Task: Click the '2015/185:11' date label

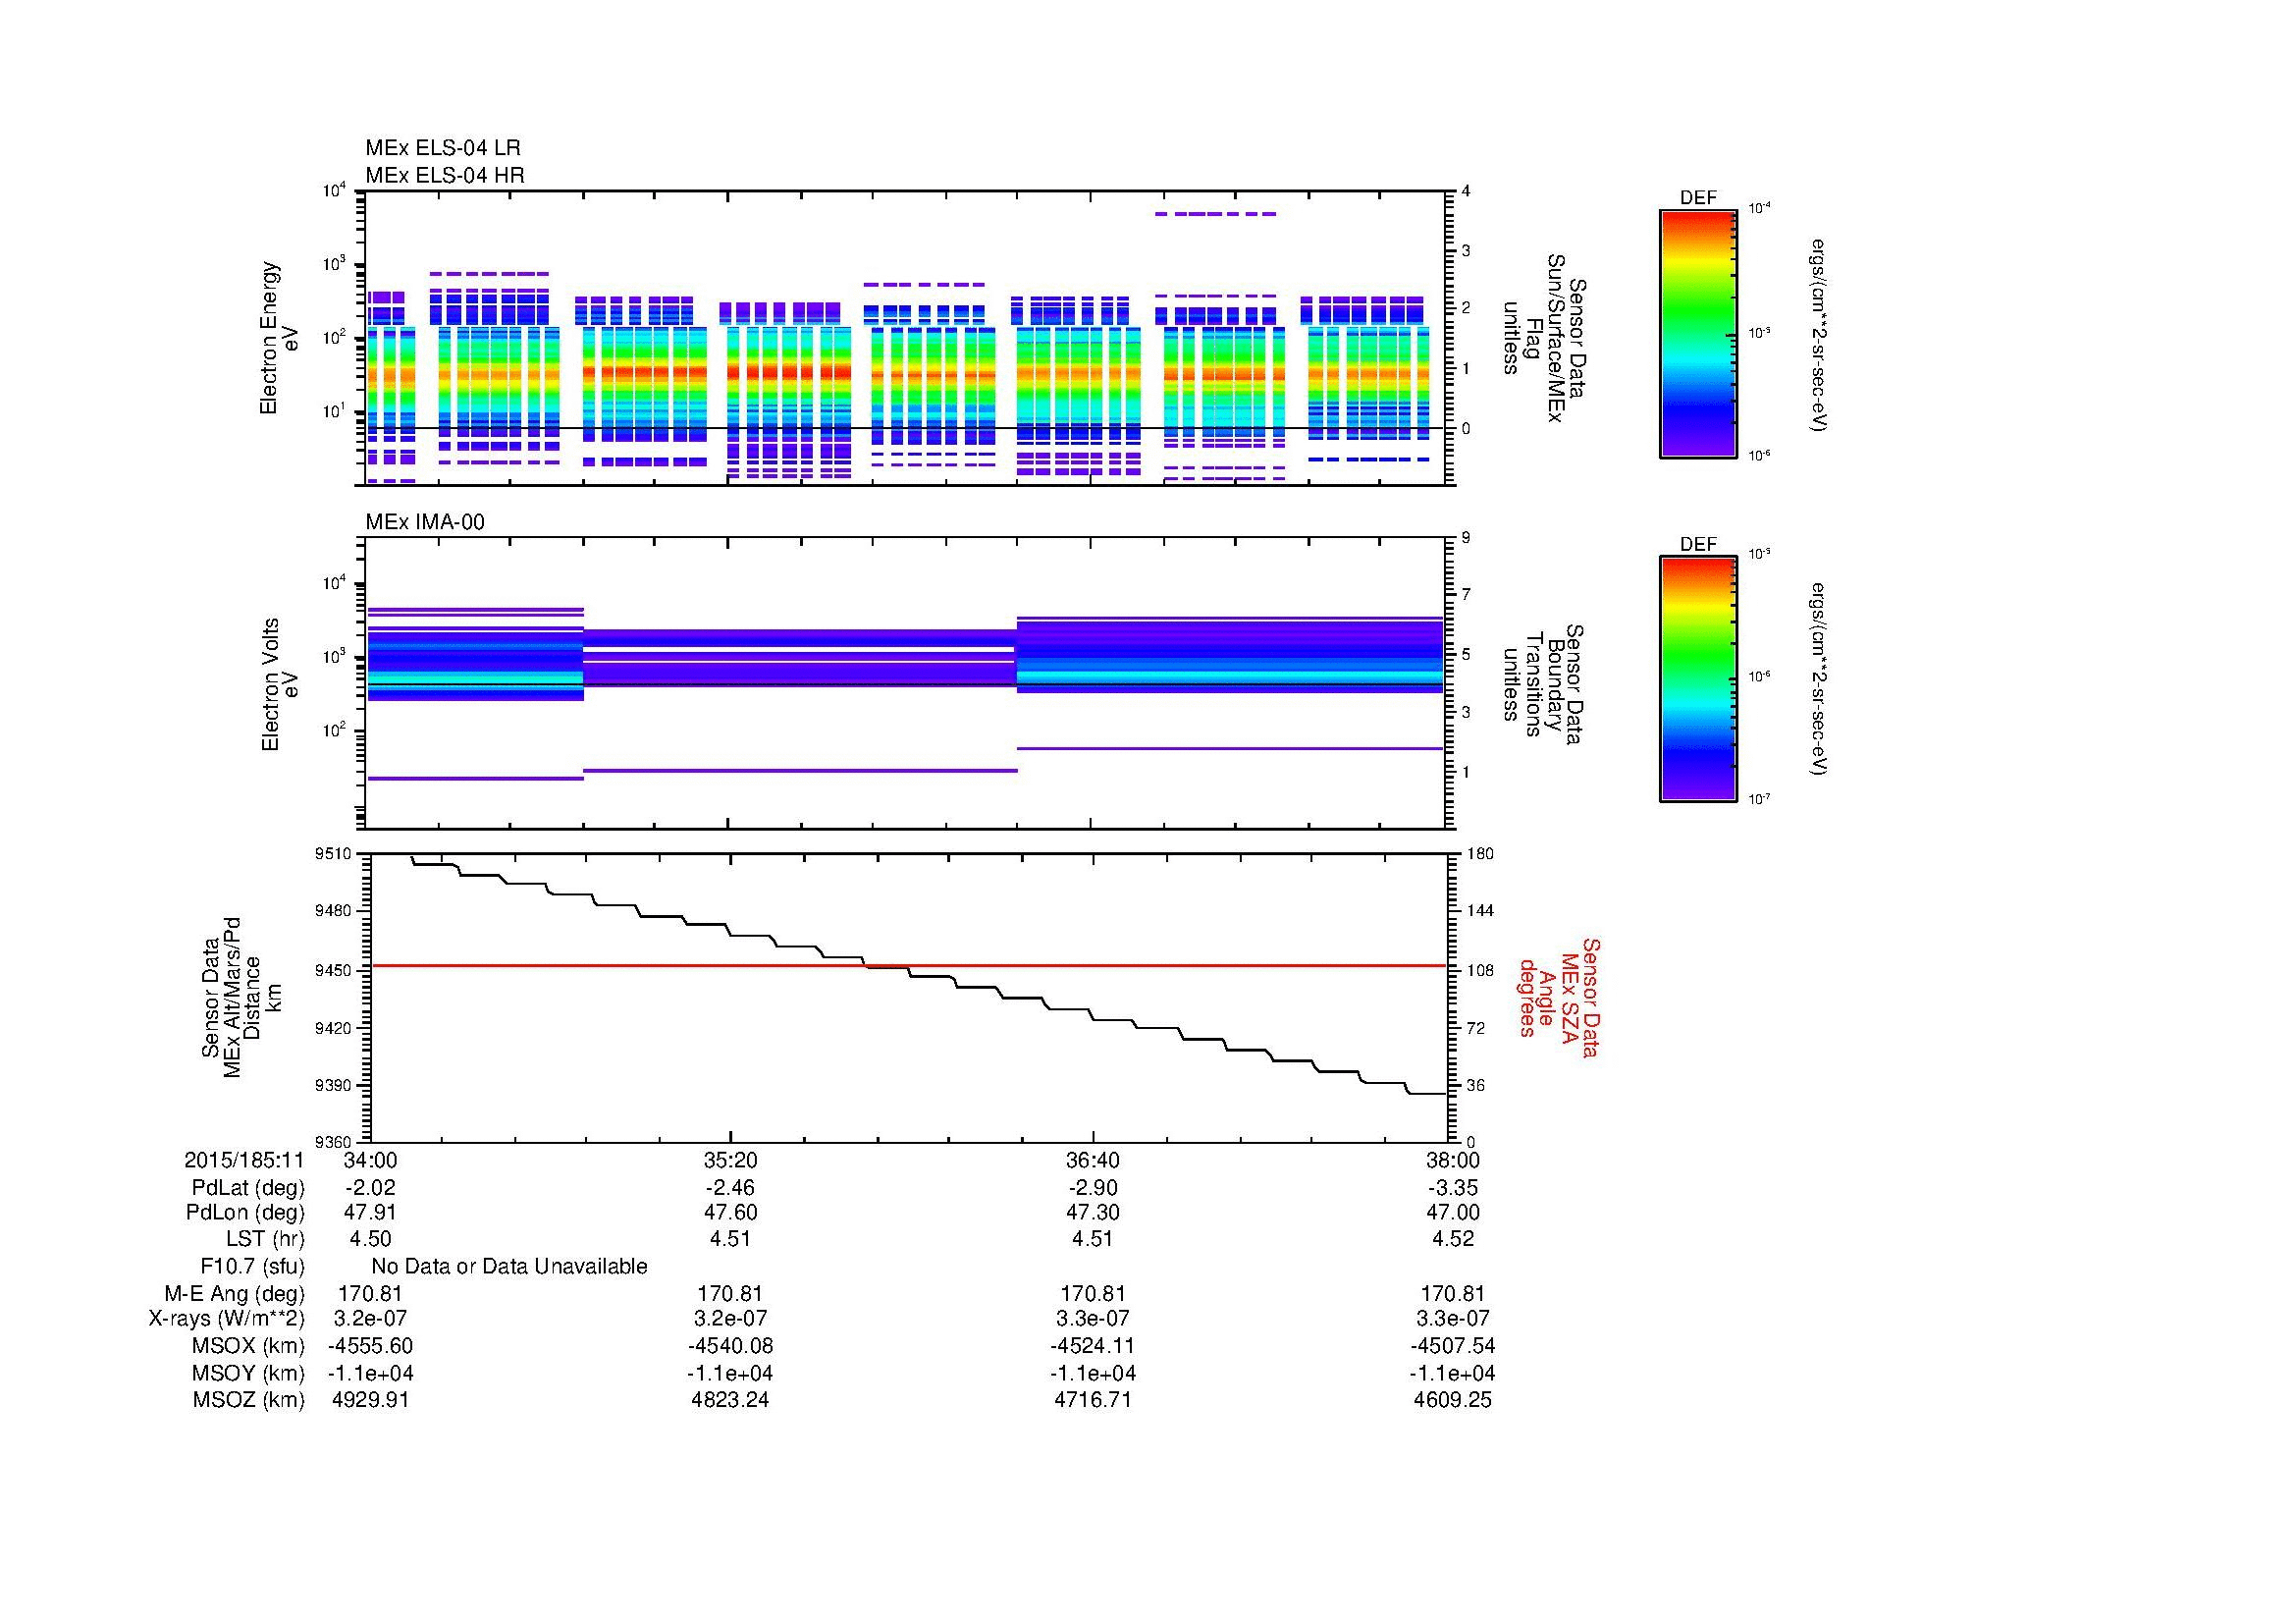Action: coord(243,1160)
